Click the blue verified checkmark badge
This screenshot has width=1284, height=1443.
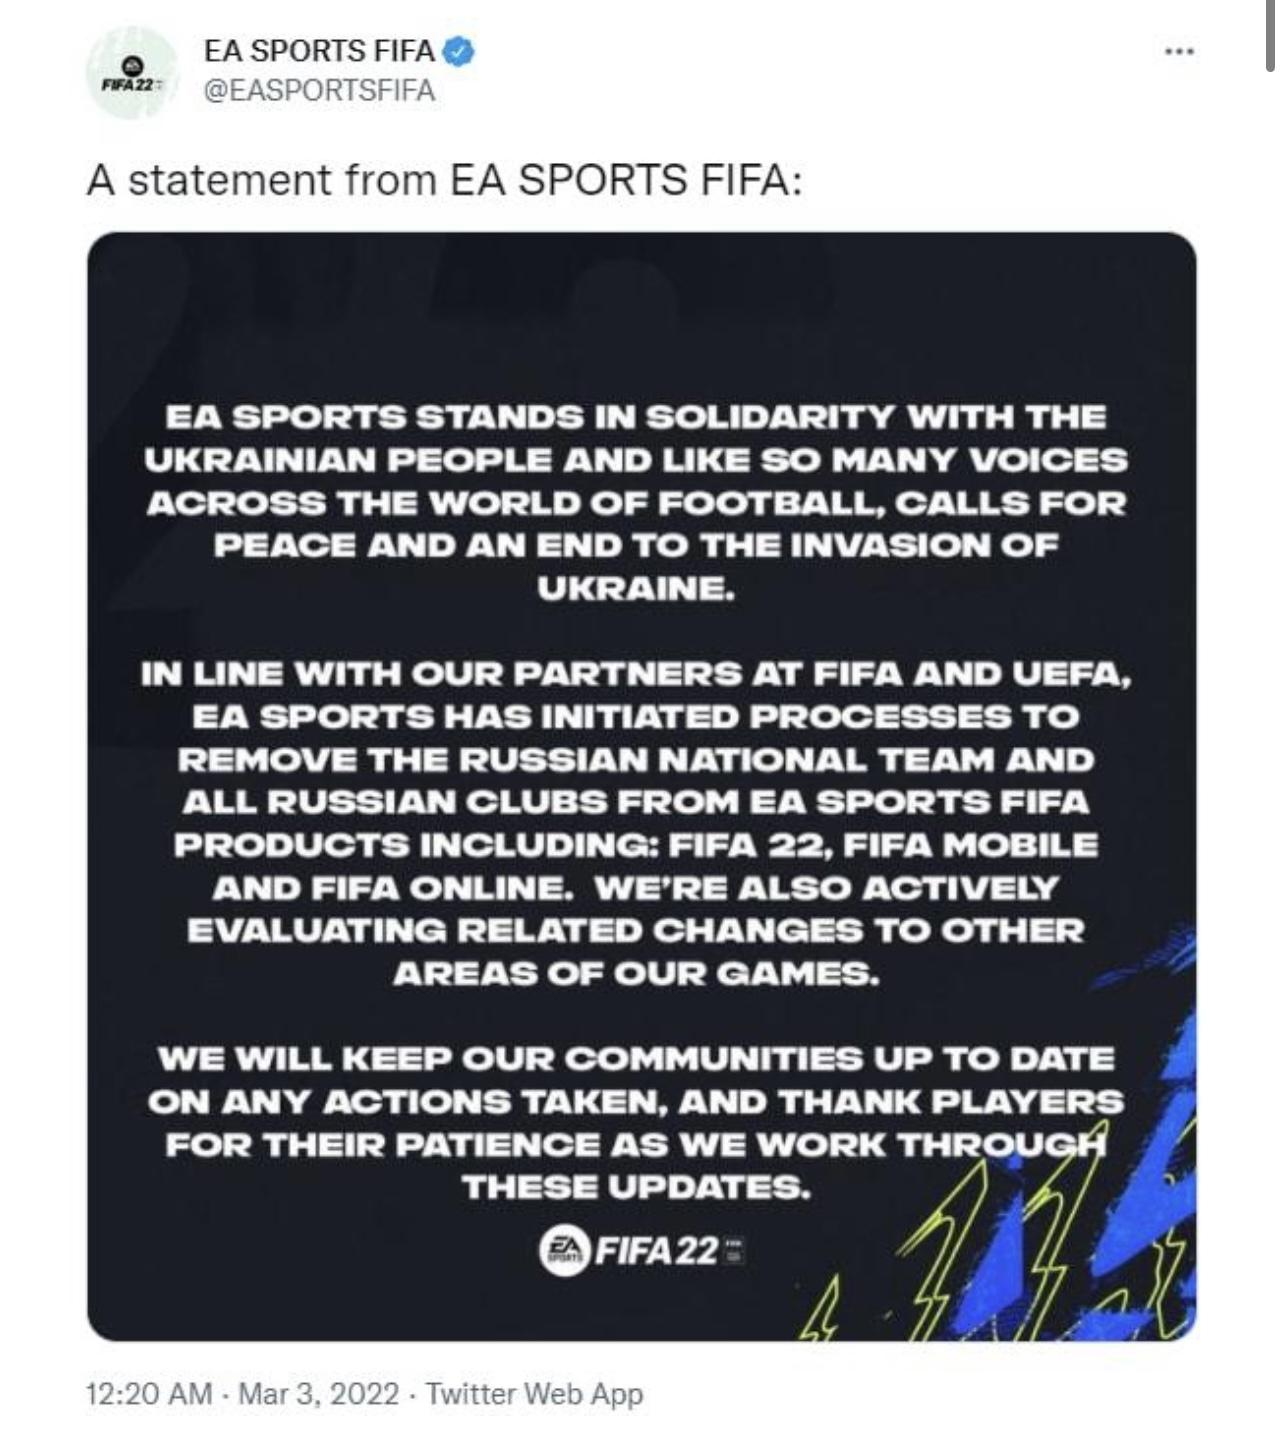click(458, 50)
